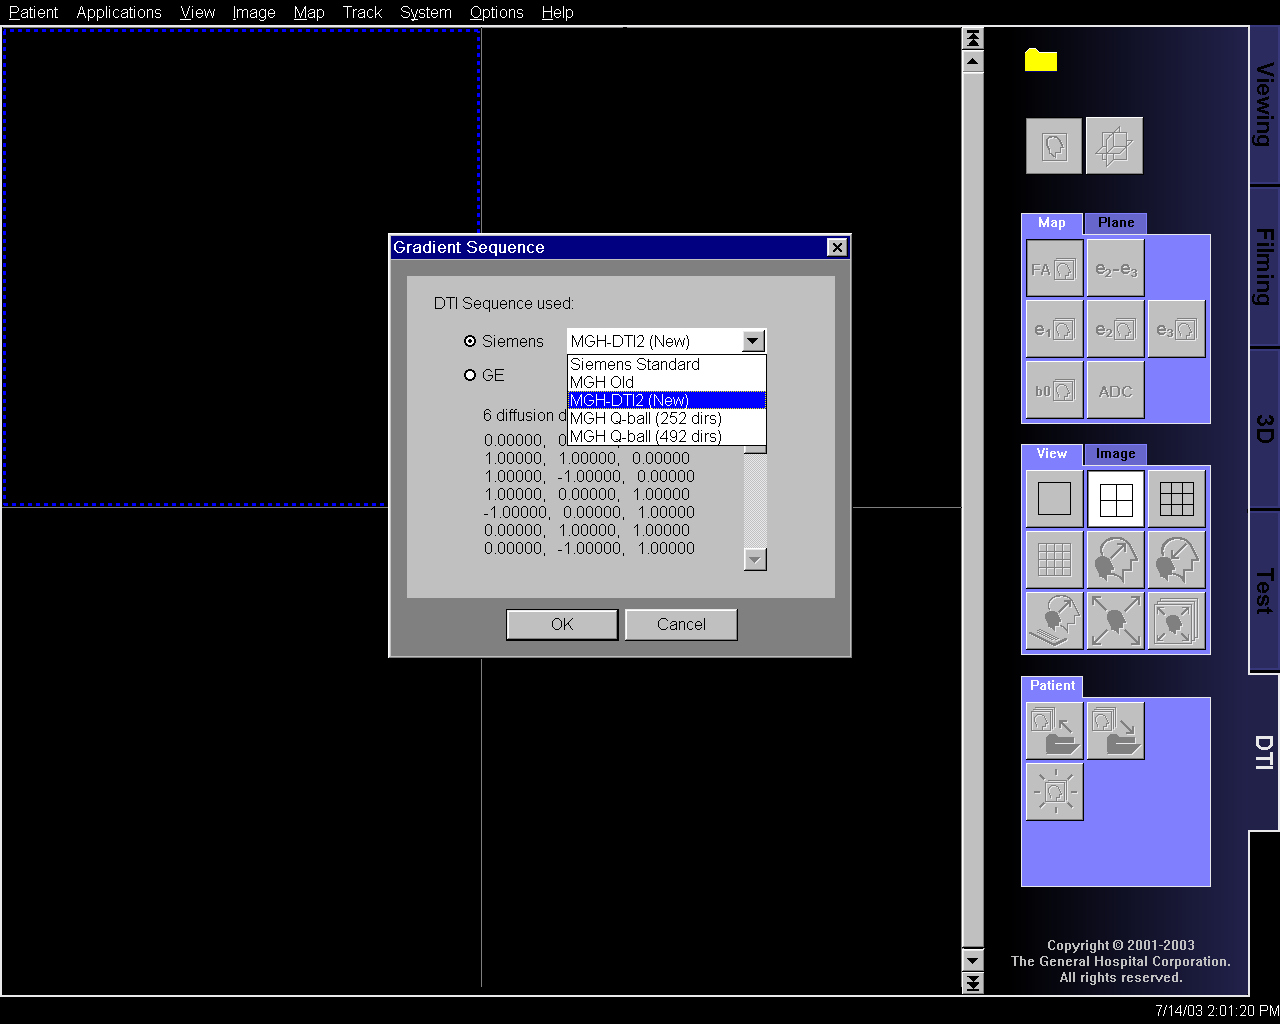Open the Viewing side tab
This screenshot has height=1024, width=1280.
pyautogui.click(x=1265, y=105)
